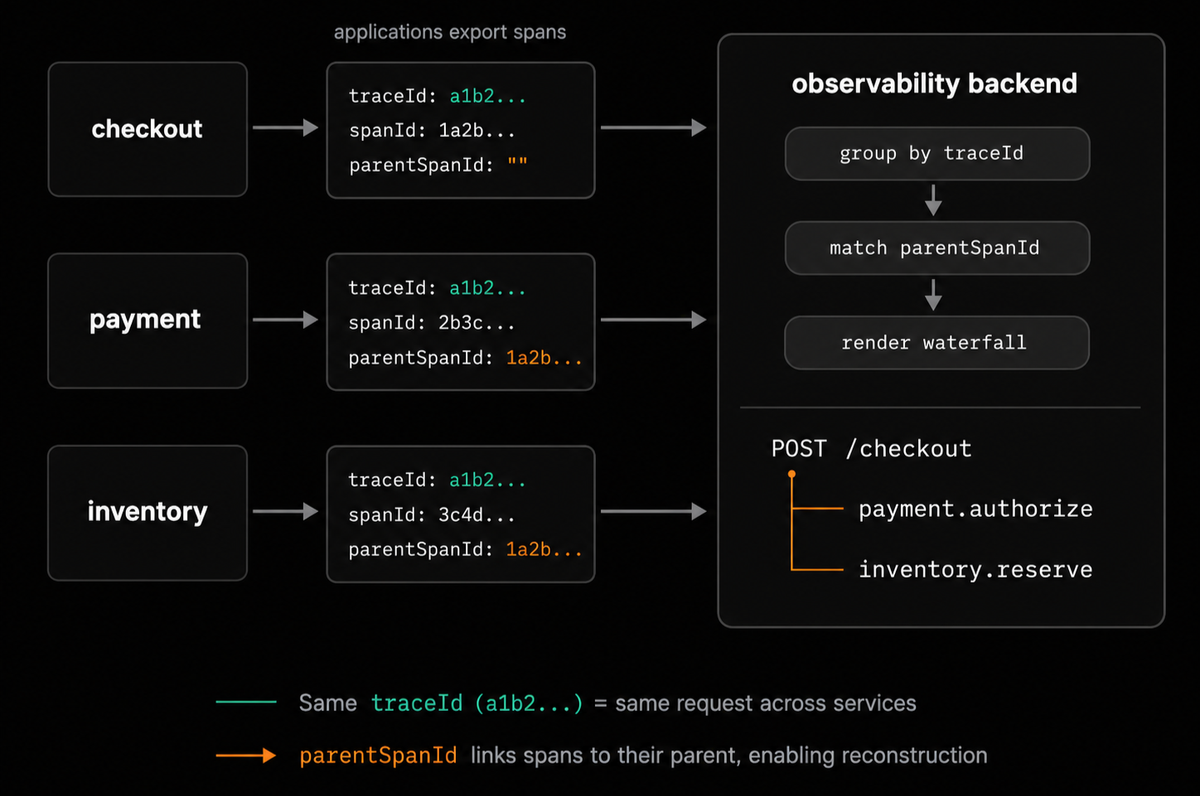Click the "spanId: 3c4d..." line
1200x796 pixels.
(433, 515)
